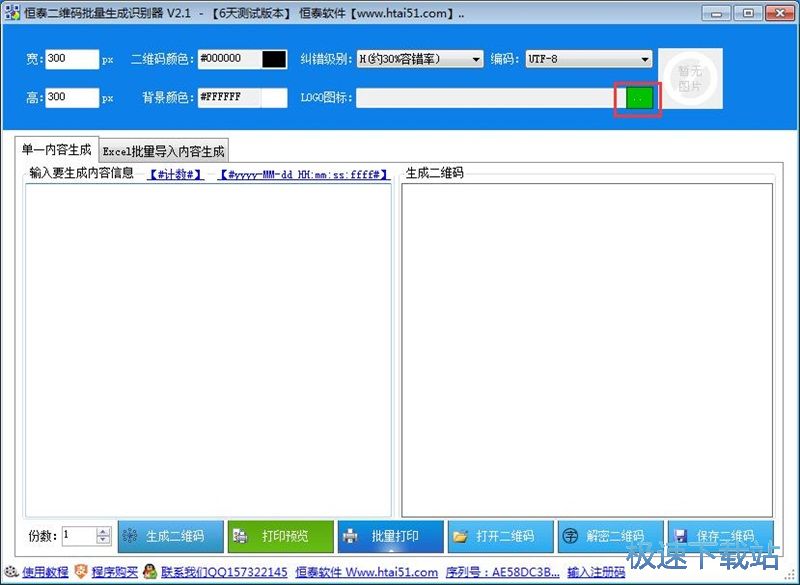
Task: Click 联系我们QQ157322145 contact link
Action: pyautogui.click(x=224, y=572)
